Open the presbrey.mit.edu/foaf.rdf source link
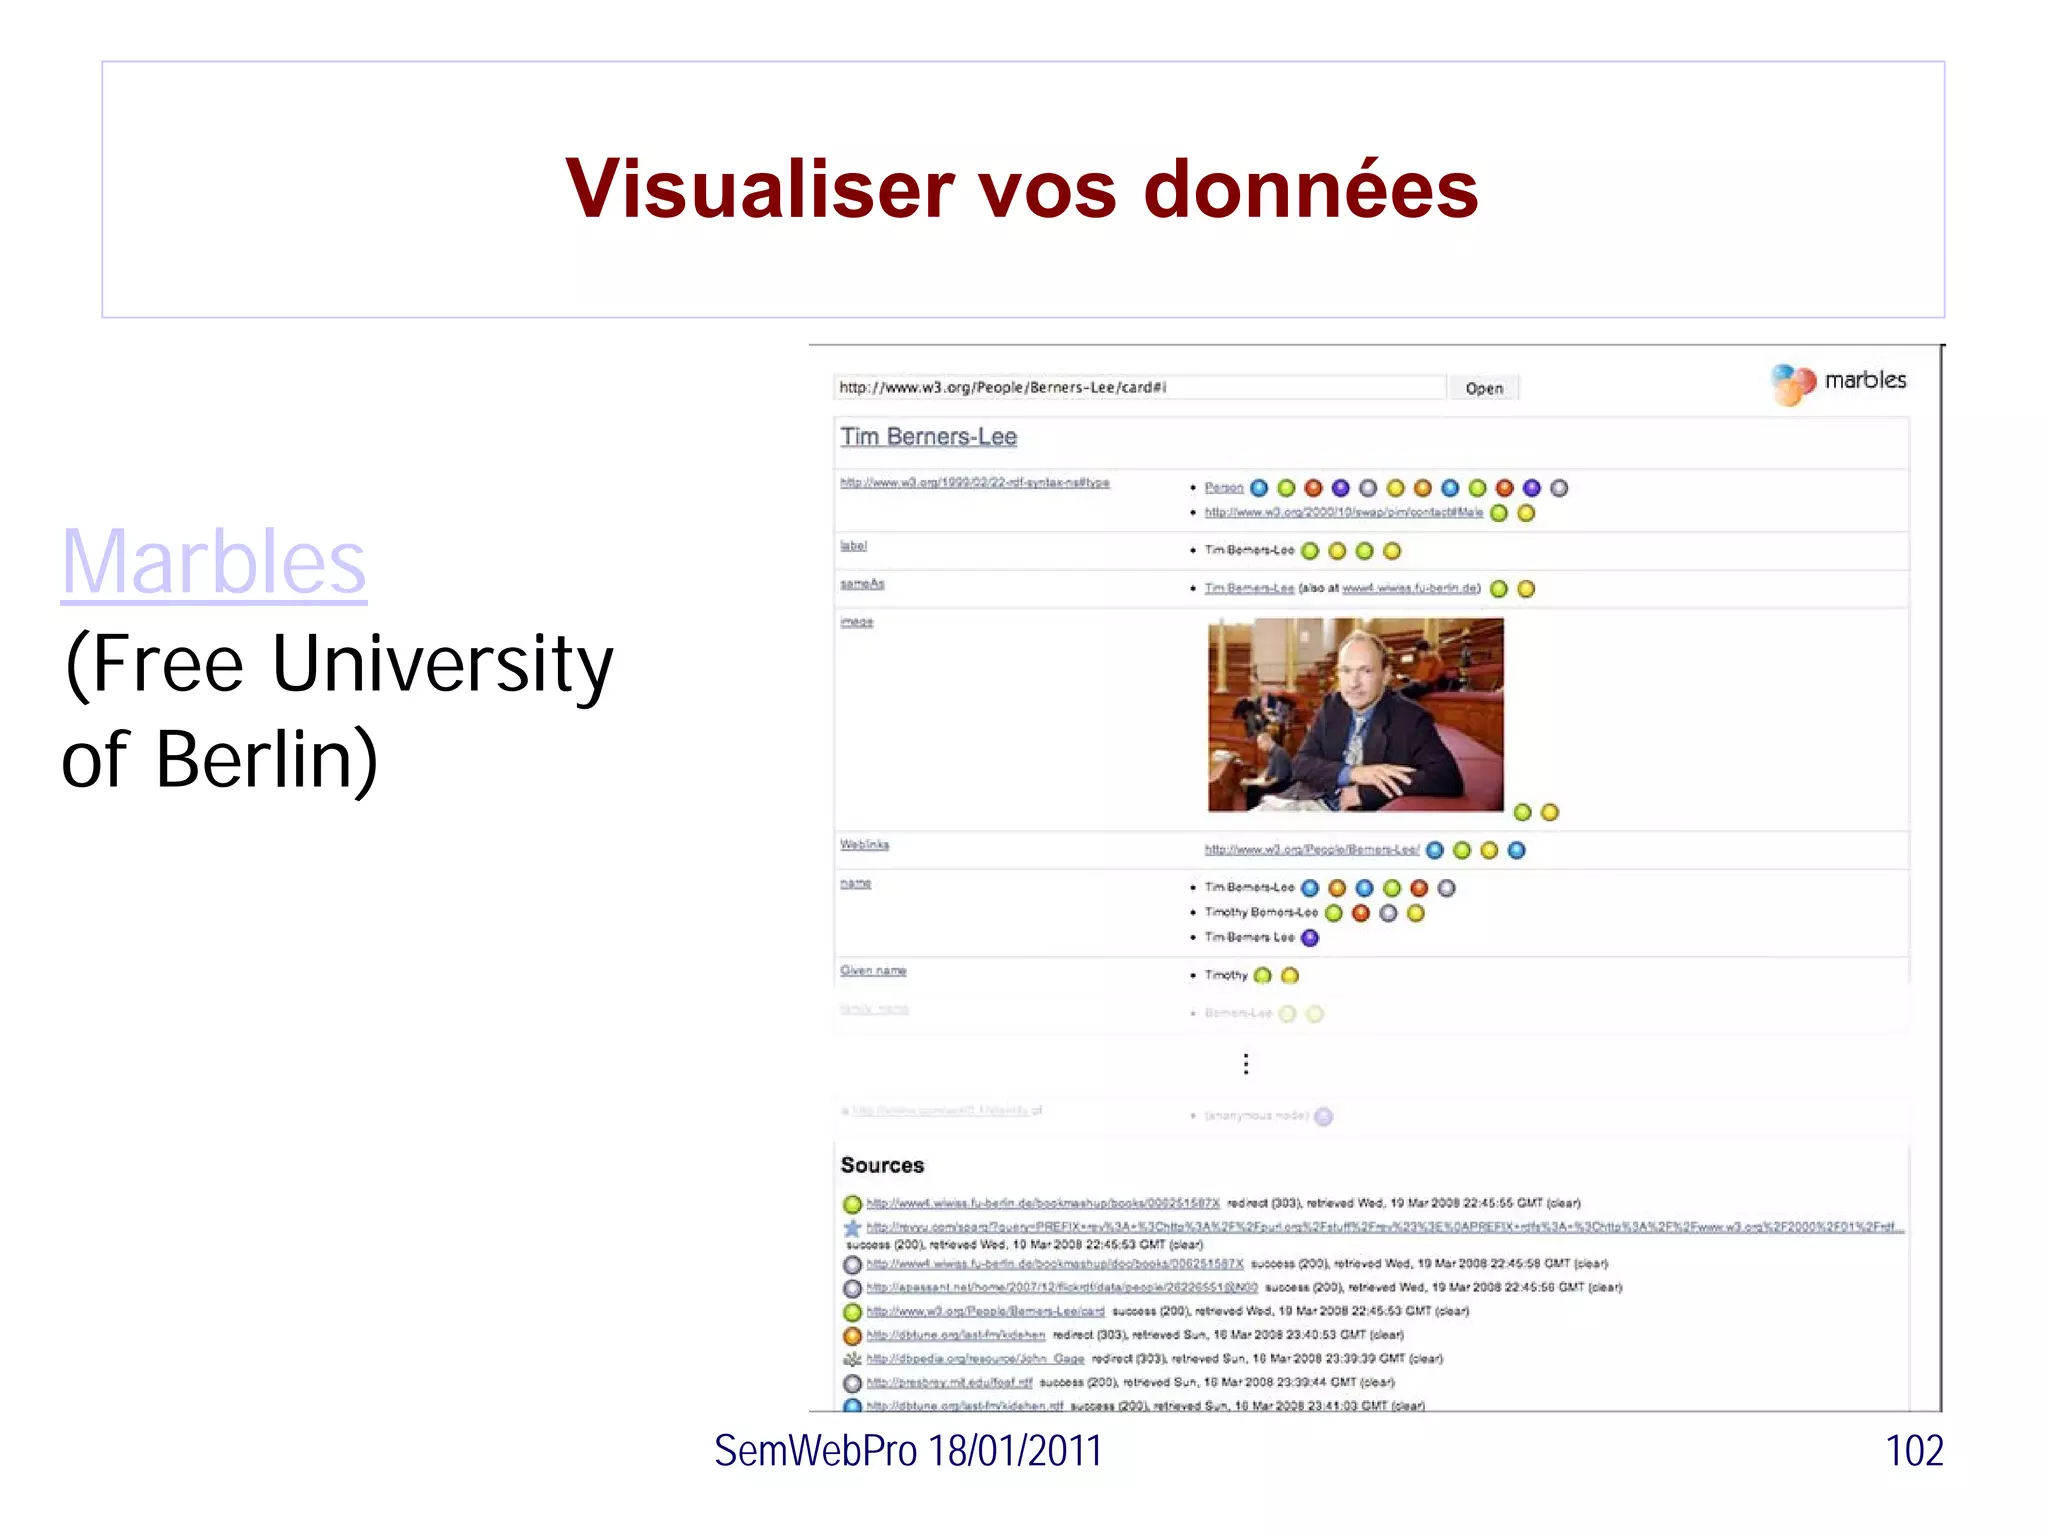This screenshot has height=1536, width=2048. [x=949, y=1382]
